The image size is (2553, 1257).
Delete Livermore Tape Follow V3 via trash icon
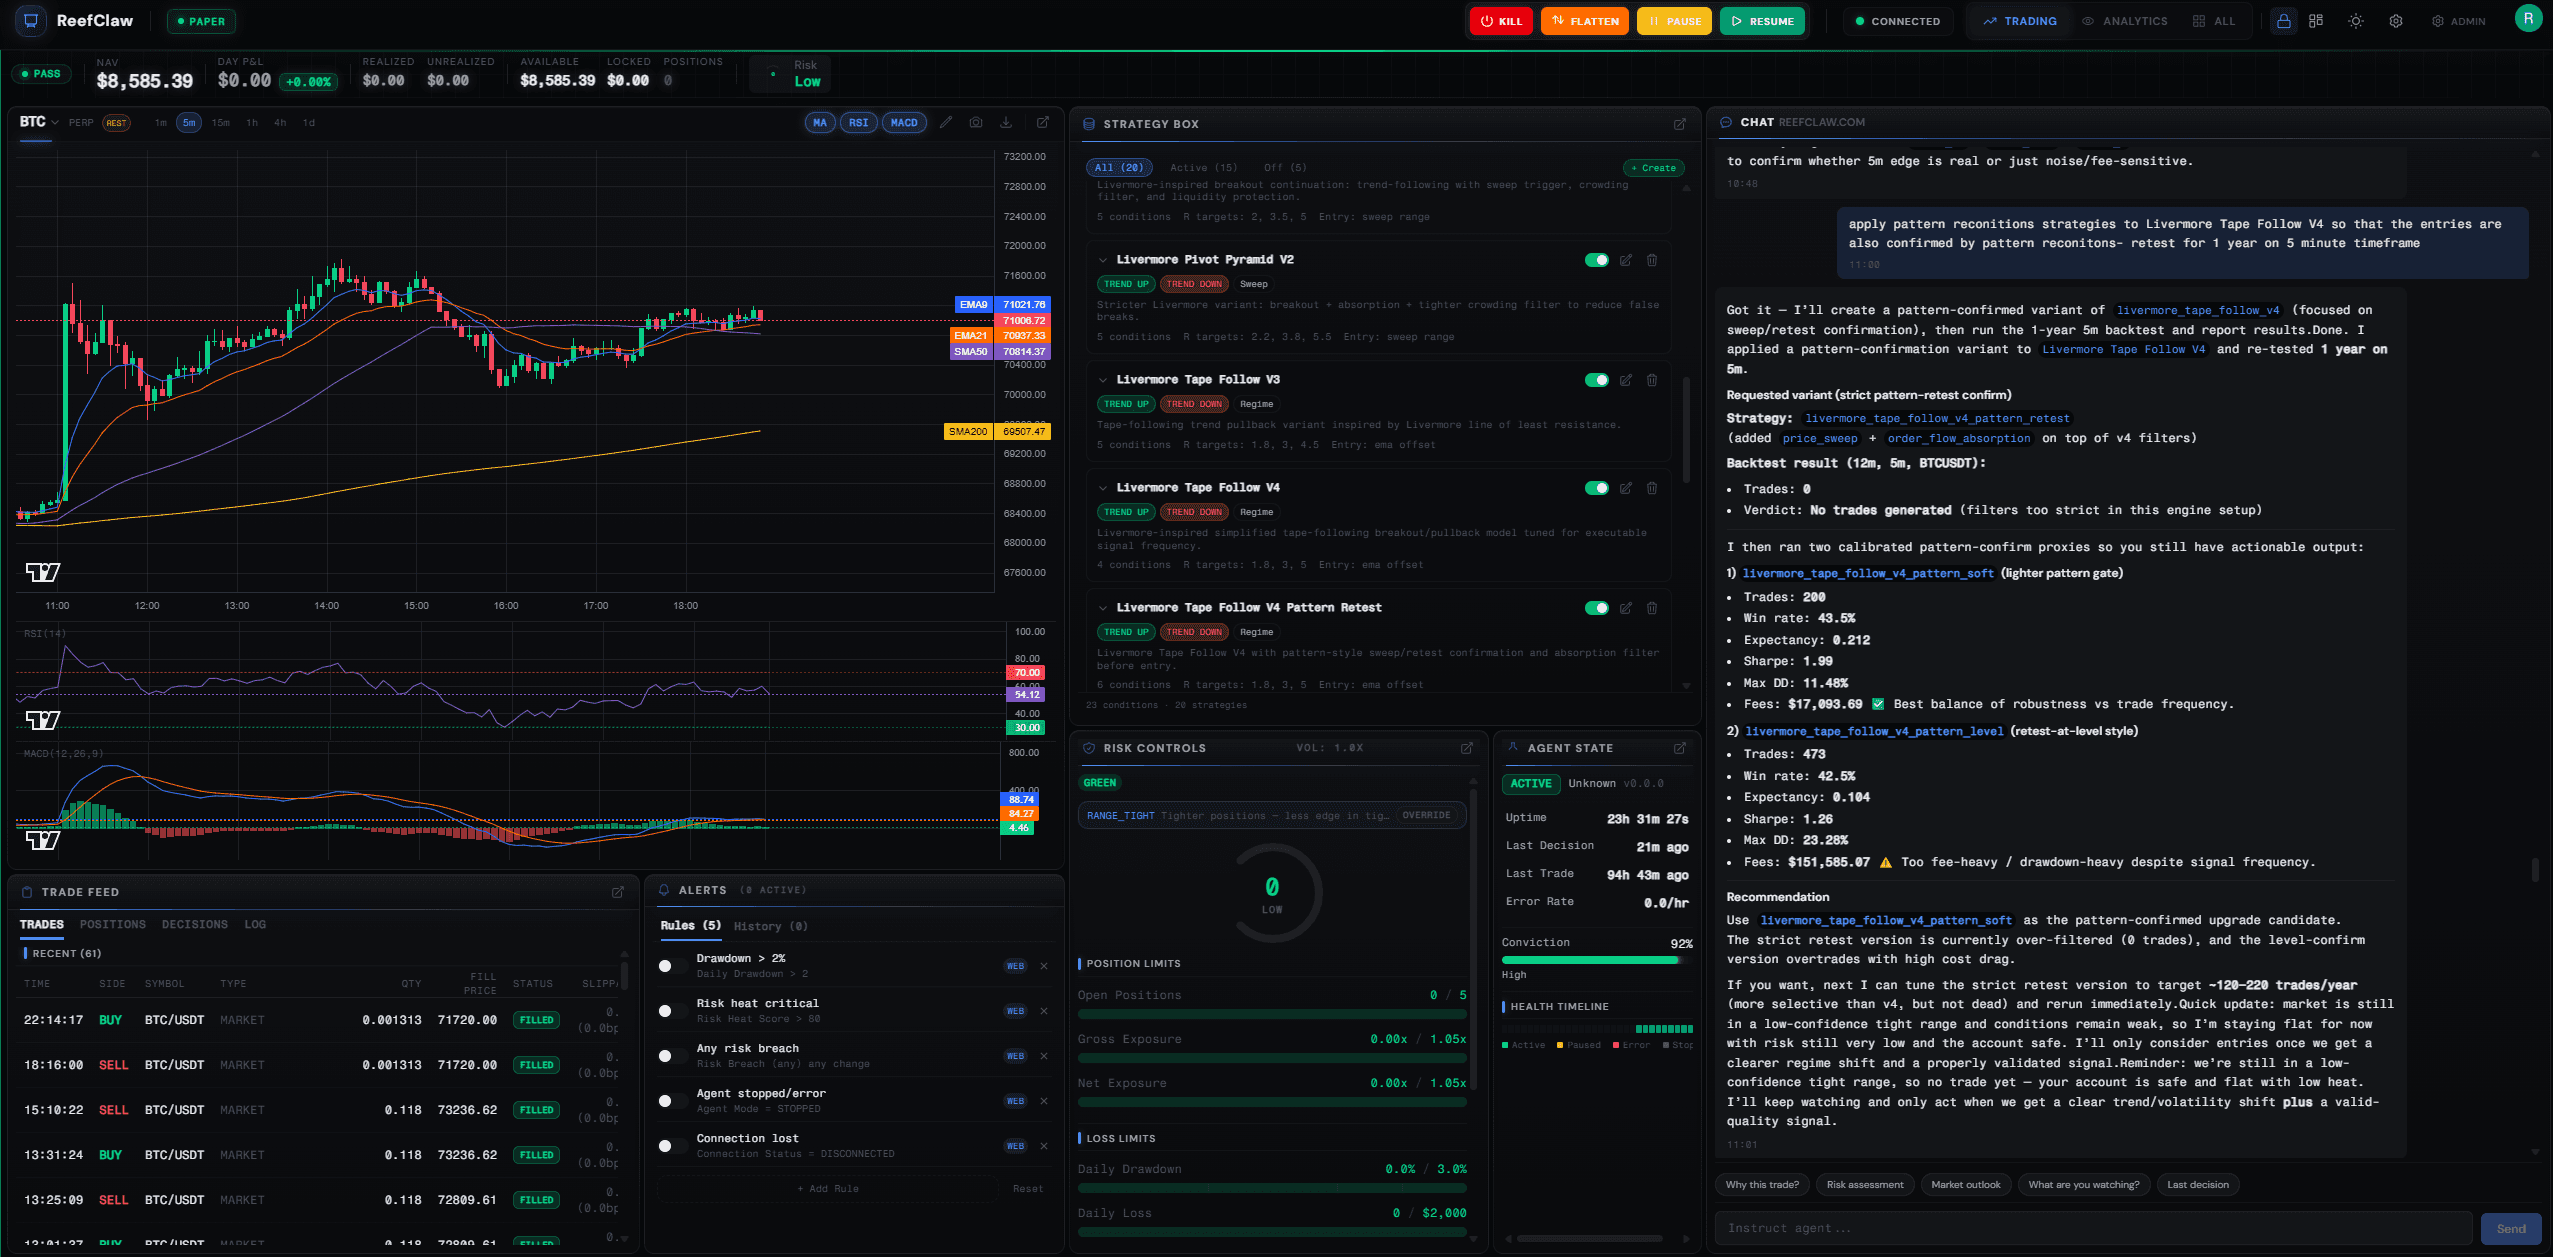point(1652,380)
